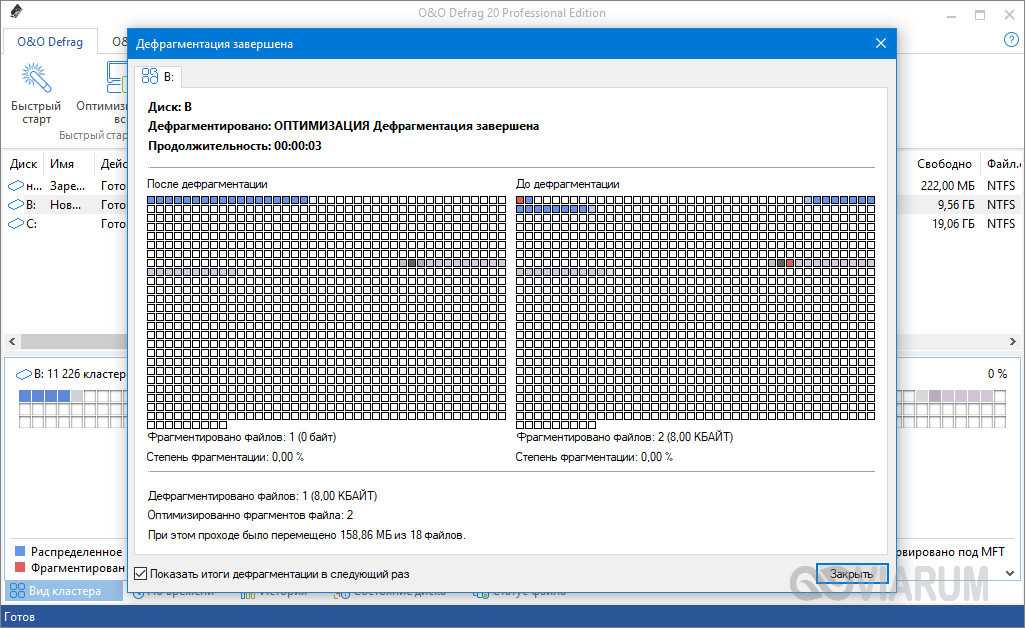Click the red fragmented block in До дефрагментации map
Viewport: 1025px width, 628px height.
pos(521,201)
